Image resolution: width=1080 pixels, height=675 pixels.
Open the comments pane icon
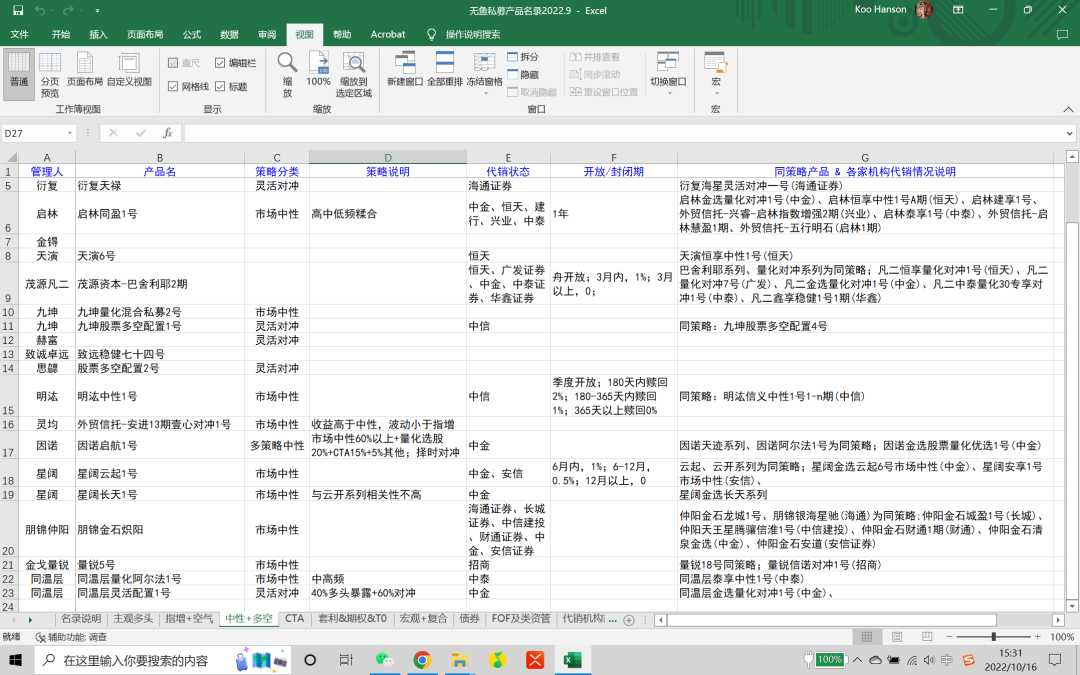[1062, 34]
